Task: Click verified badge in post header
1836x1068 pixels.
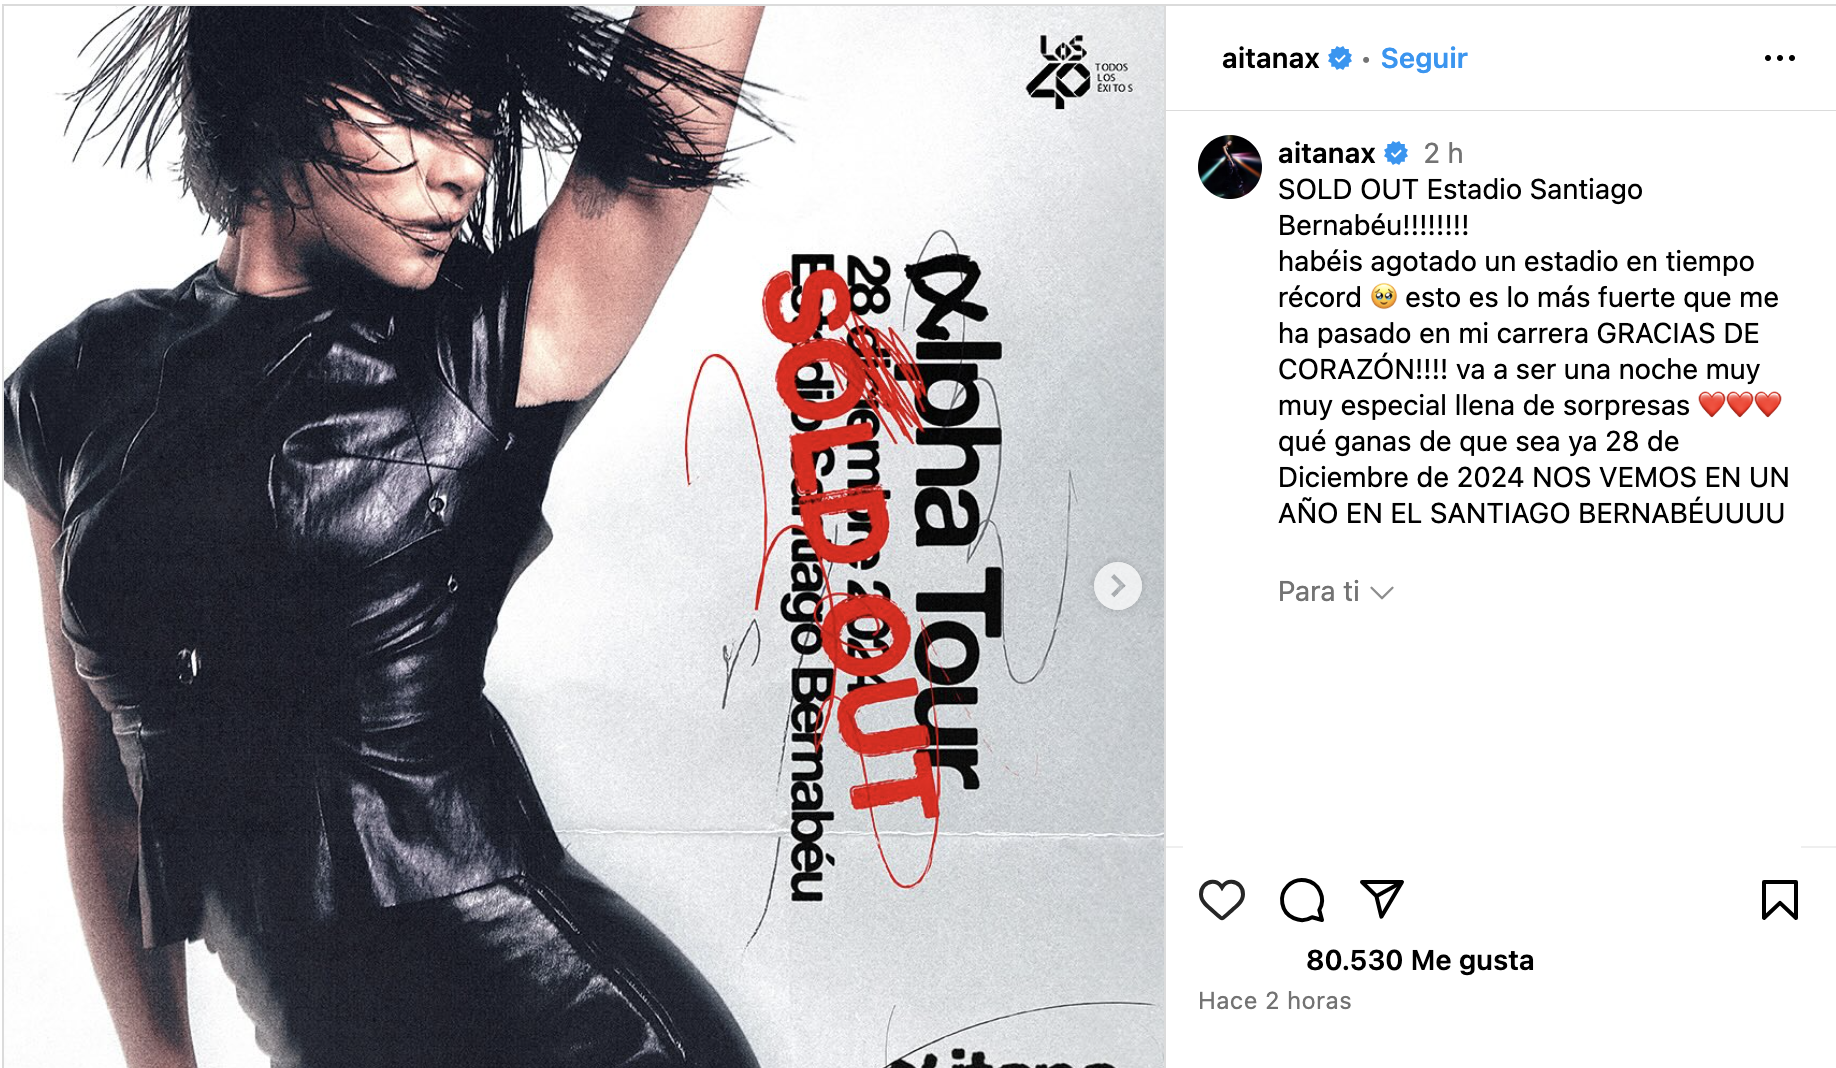Action: click(x=1340, y=59)
